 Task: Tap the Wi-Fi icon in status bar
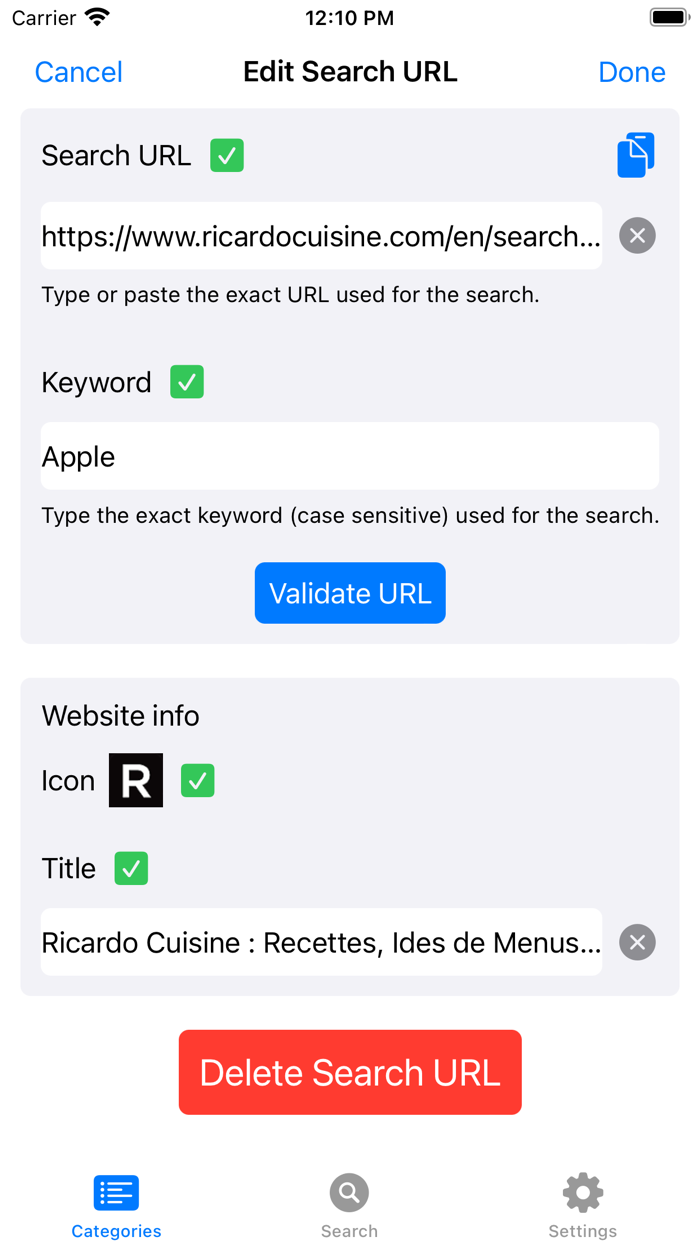(96, 16)
